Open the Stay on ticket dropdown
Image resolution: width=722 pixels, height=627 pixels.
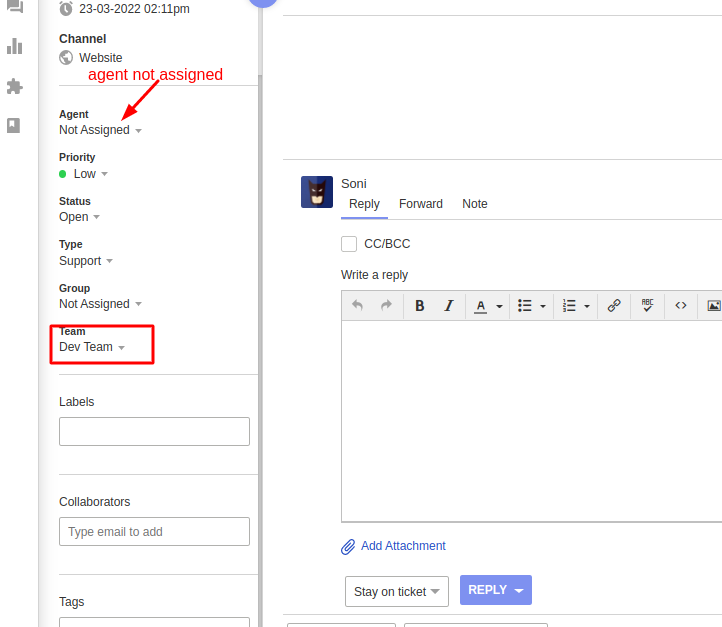[397, 592]
